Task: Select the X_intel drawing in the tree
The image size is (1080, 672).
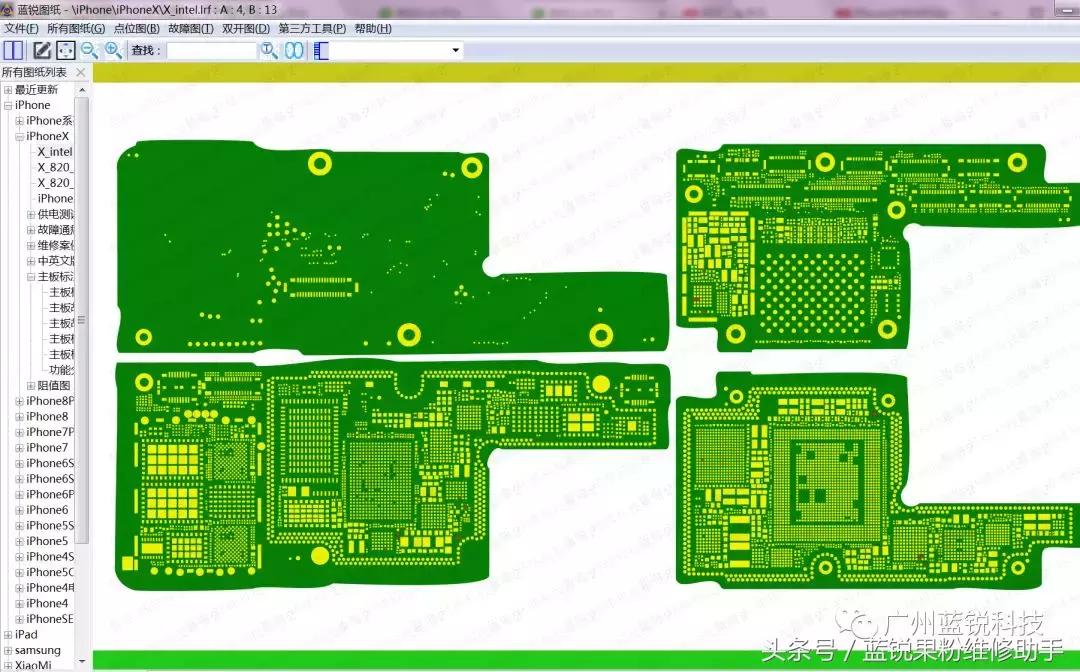Action: point(54,151)
